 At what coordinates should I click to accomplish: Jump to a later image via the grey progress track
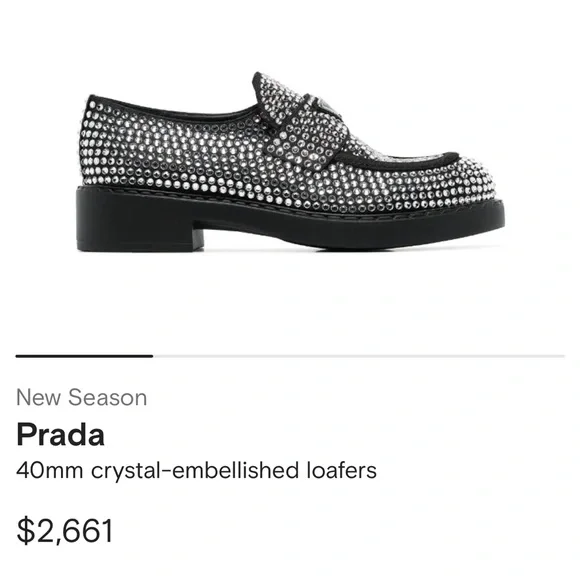point(359,356)
